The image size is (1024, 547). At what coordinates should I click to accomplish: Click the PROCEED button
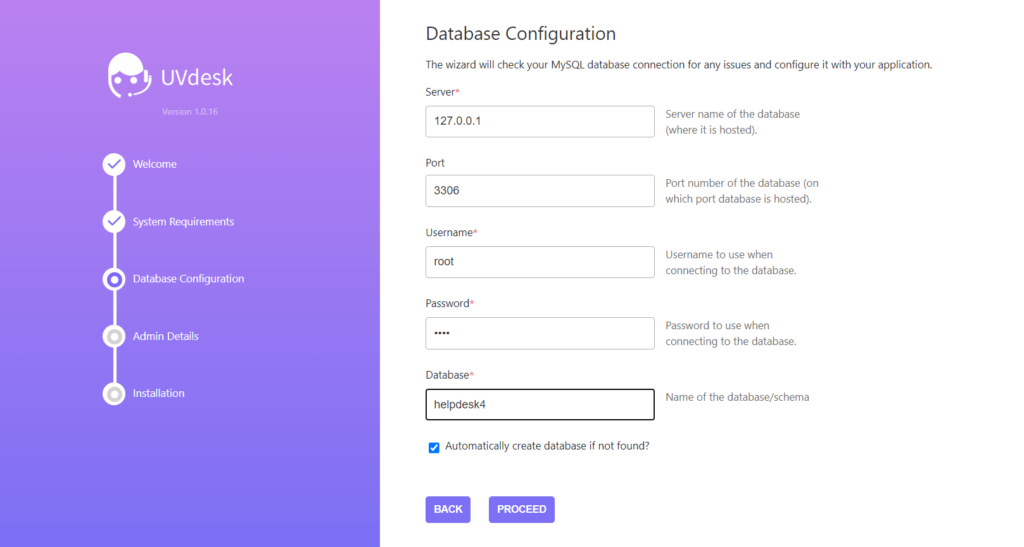[522, 509]
